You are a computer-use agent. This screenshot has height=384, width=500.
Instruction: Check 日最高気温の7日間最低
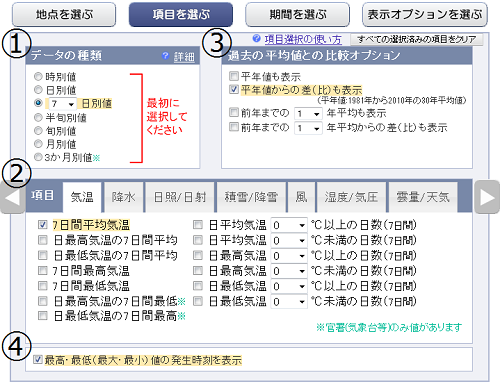43,301
